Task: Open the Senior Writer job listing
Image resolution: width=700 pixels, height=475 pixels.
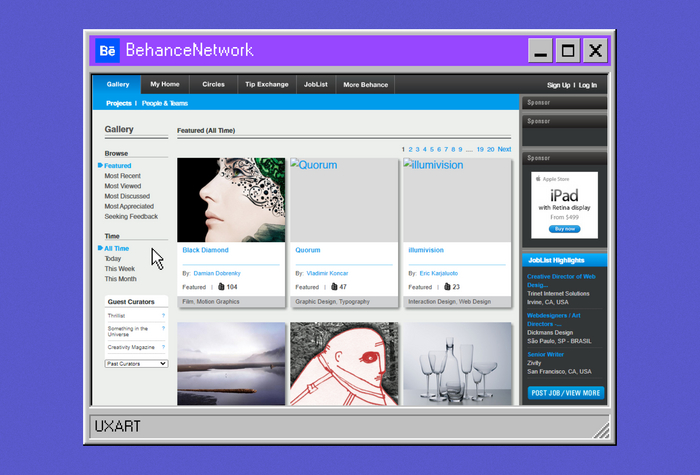Action: point(545,354)
